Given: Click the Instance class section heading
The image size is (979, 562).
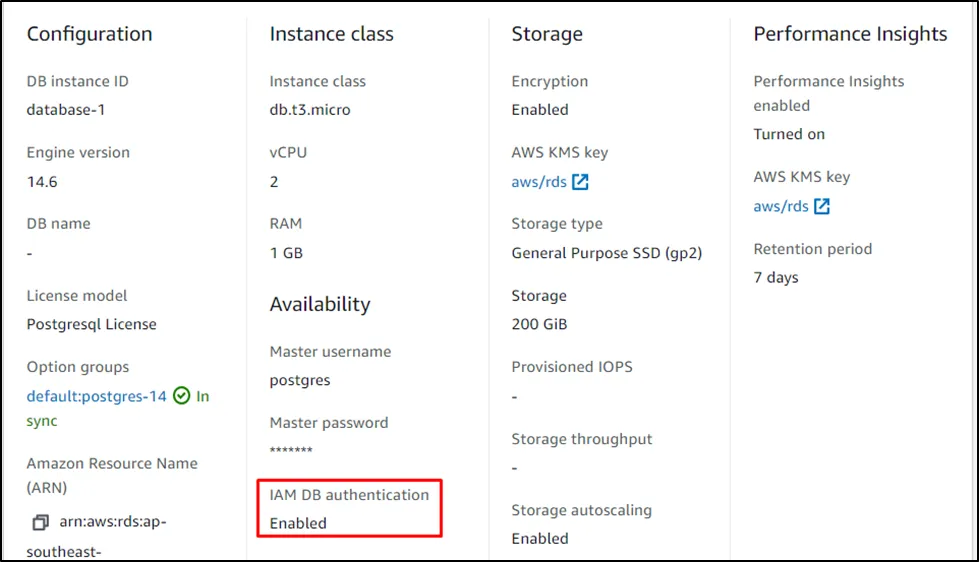Looking at the screenshot, I should point(331,34).
